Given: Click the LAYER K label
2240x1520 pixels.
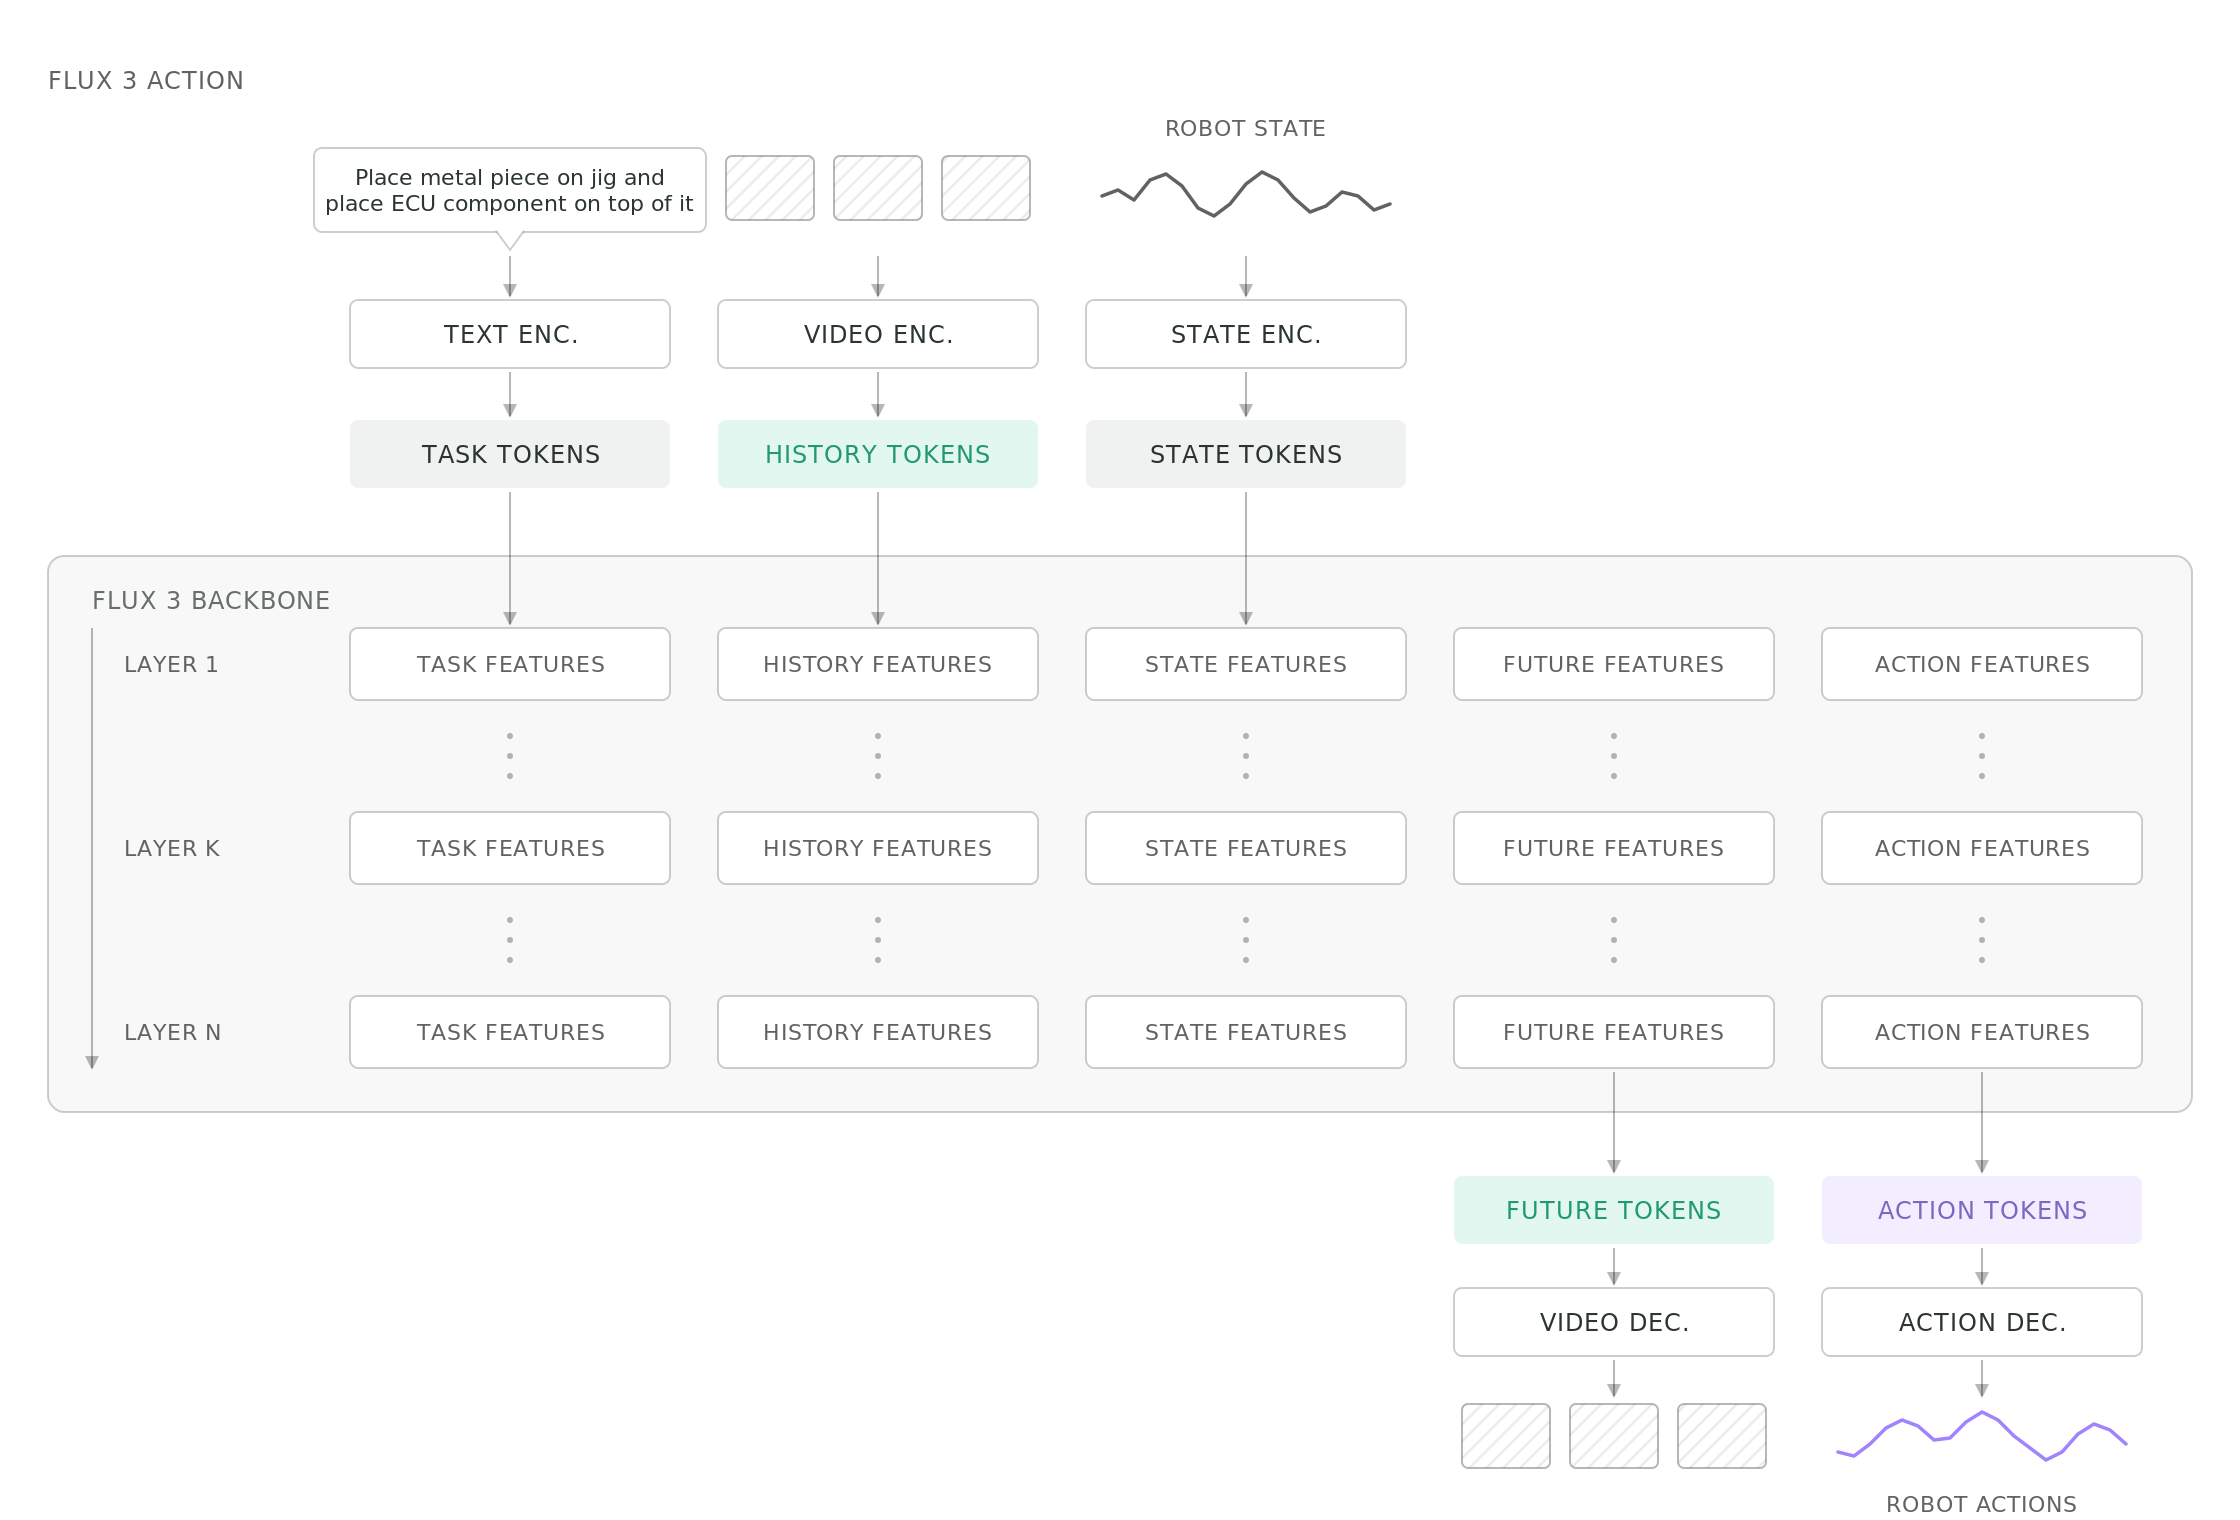Looking at the screenshot, I should point(172,849).
